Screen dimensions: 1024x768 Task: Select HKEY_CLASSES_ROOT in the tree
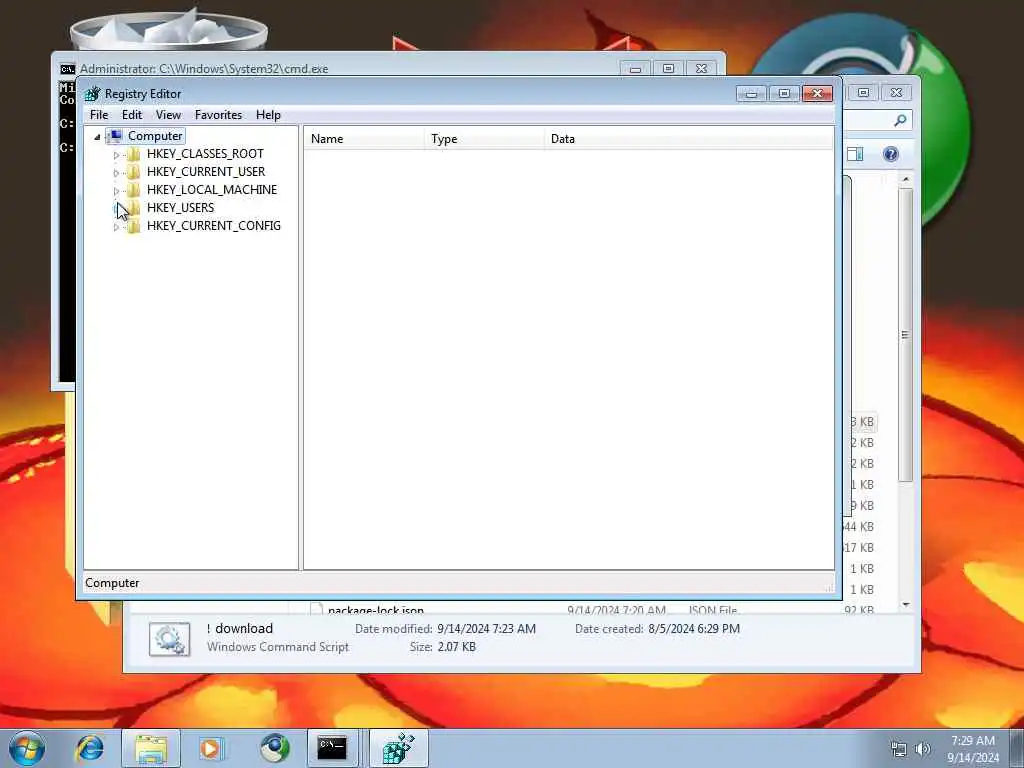[x=205, y=153]
